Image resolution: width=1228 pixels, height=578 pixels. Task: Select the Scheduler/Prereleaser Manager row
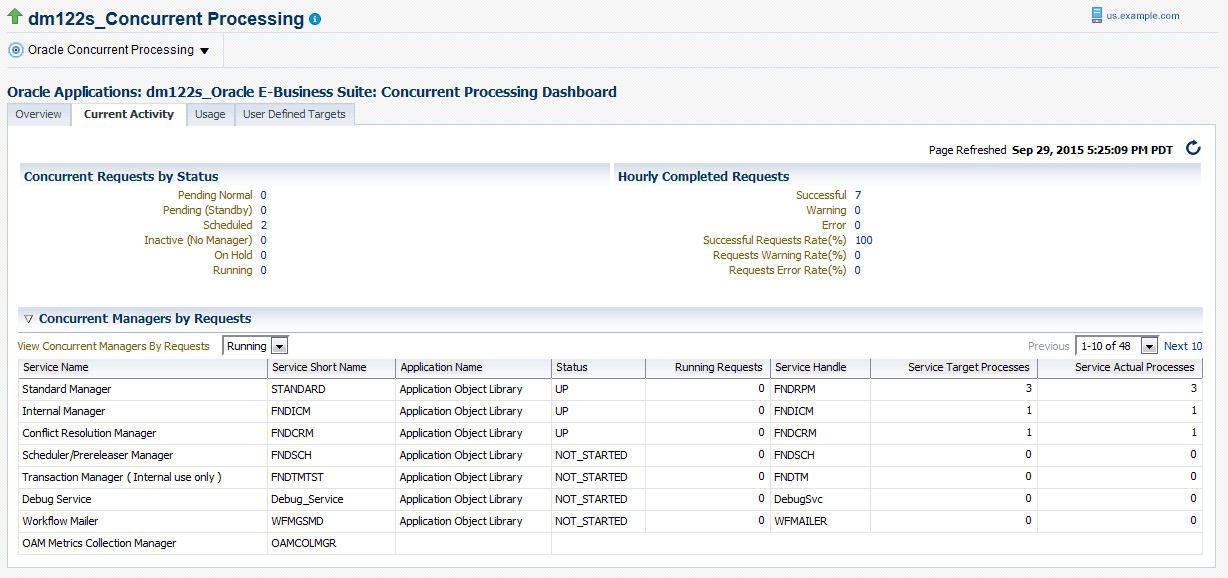tap(610, 455)
